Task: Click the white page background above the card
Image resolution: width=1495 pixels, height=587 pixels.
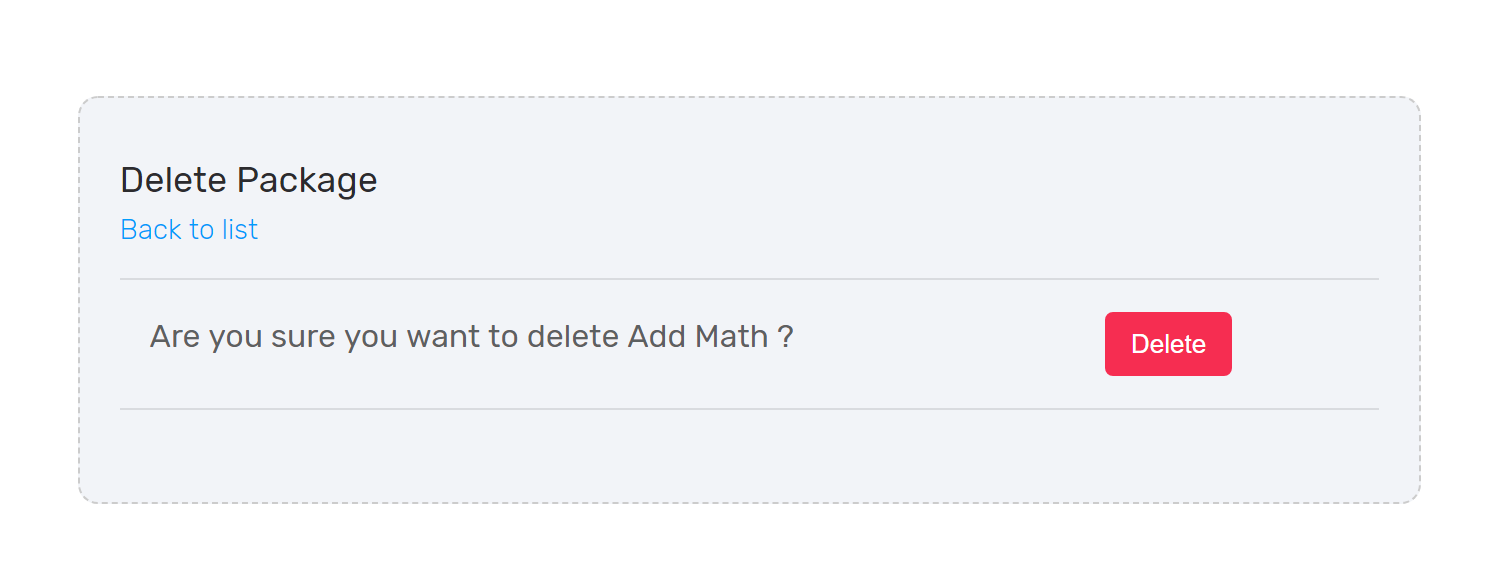Action: pyautogui.click(x=747, y=47)
